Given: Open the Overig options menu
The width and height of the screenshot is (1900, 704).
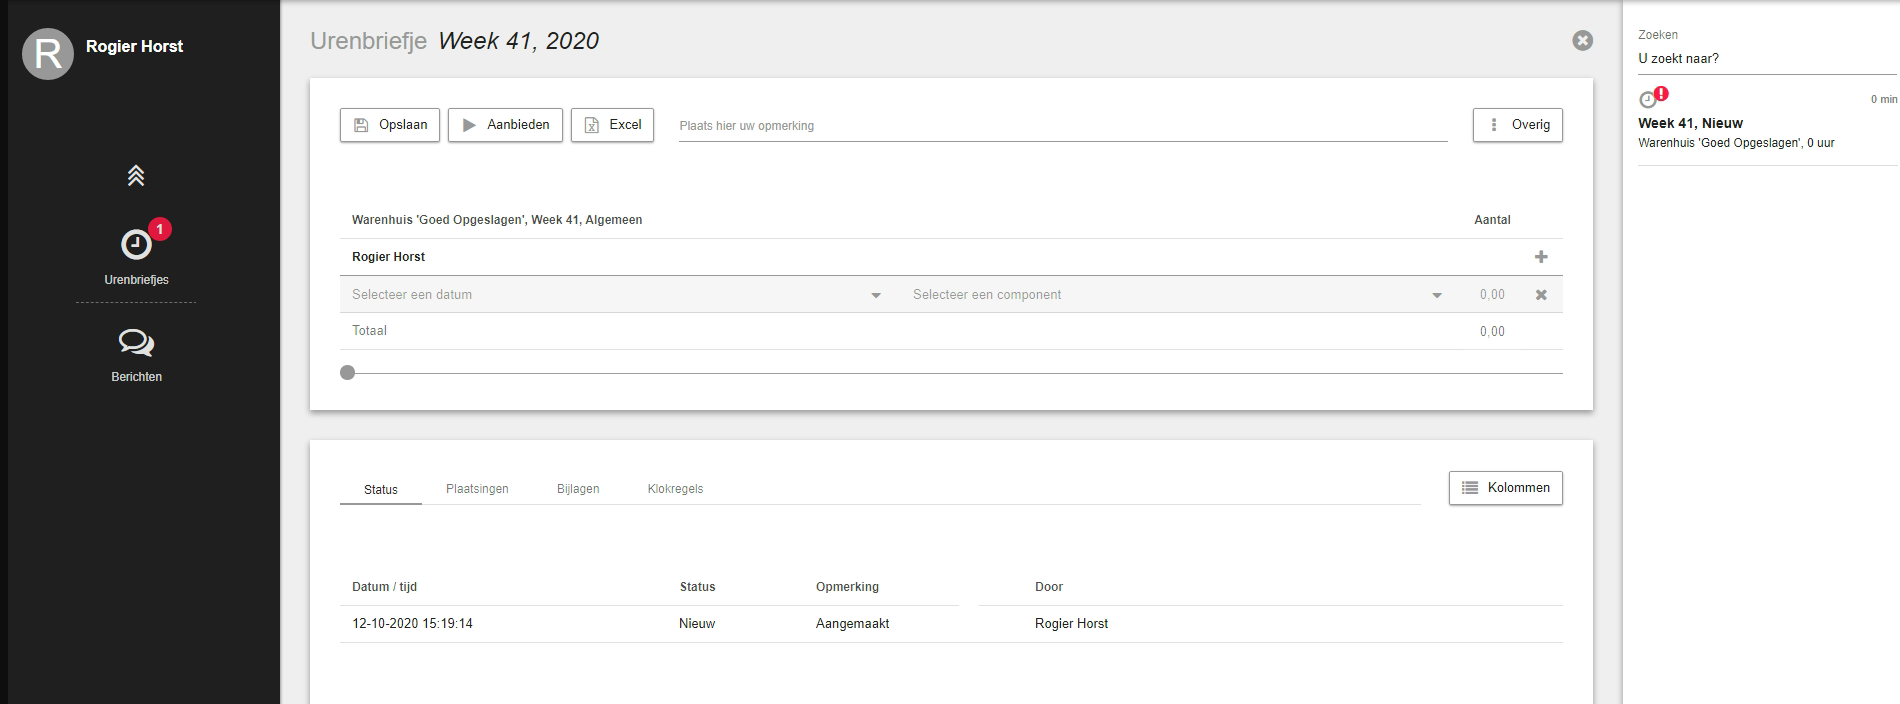Looking at the screenshot, I should [x=1517, y=125].
